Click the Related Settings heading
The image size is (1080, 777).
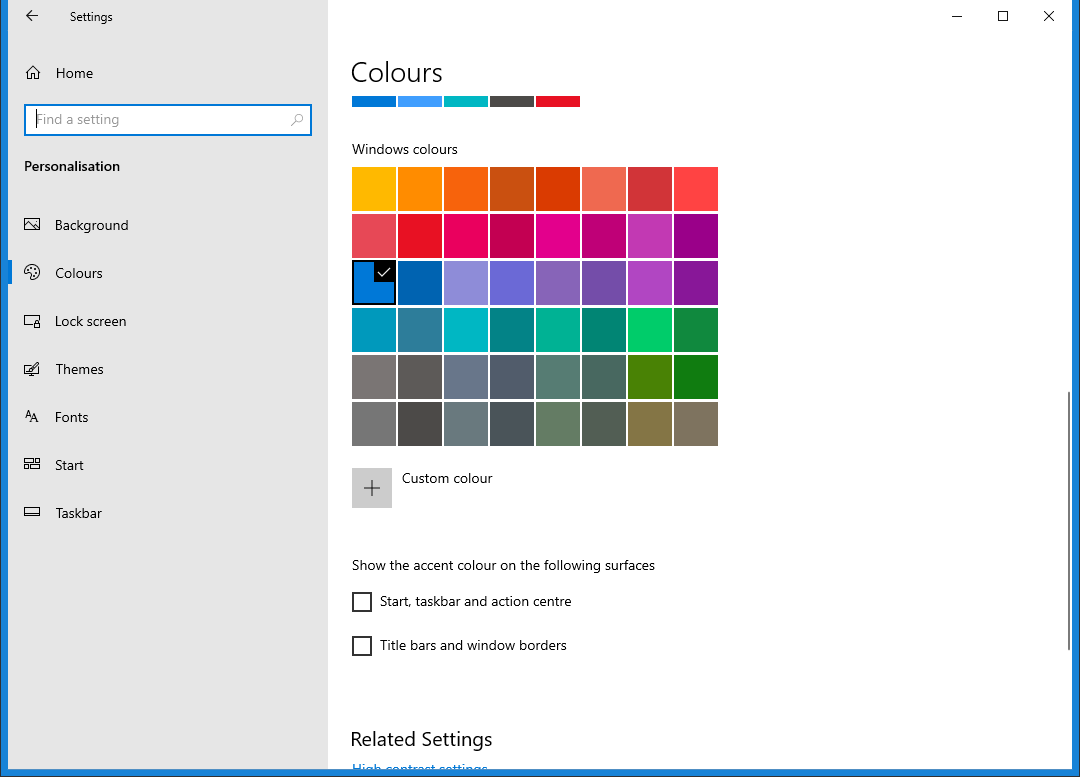[422, 739]
